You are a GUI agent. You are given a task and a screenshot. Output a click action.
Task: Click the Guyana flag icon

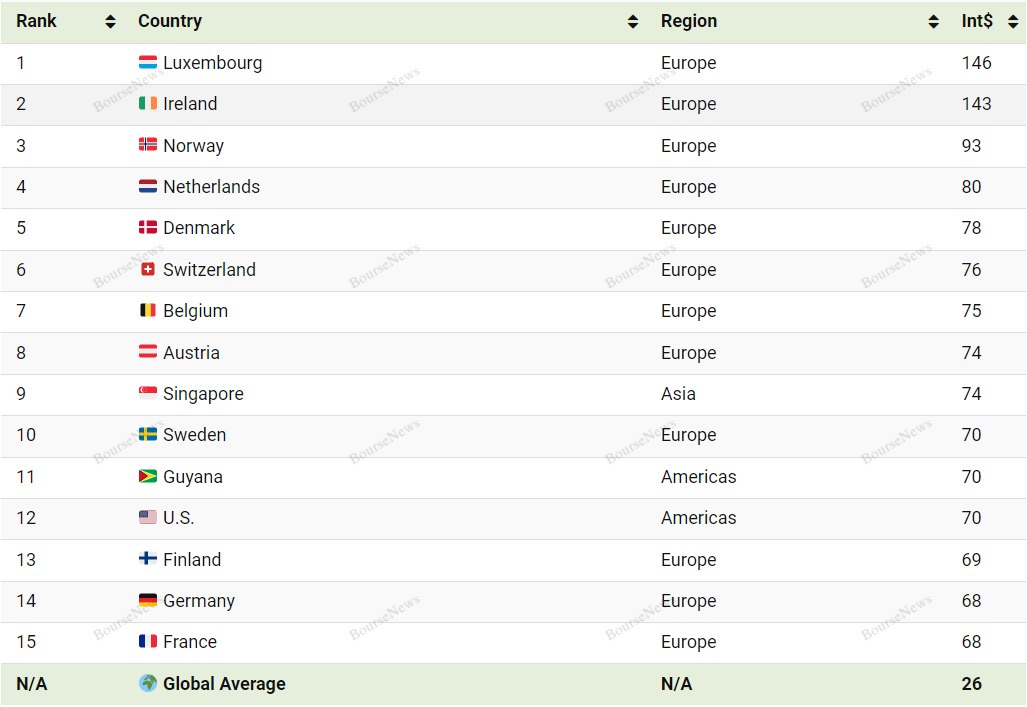click(x=148, y=476)
